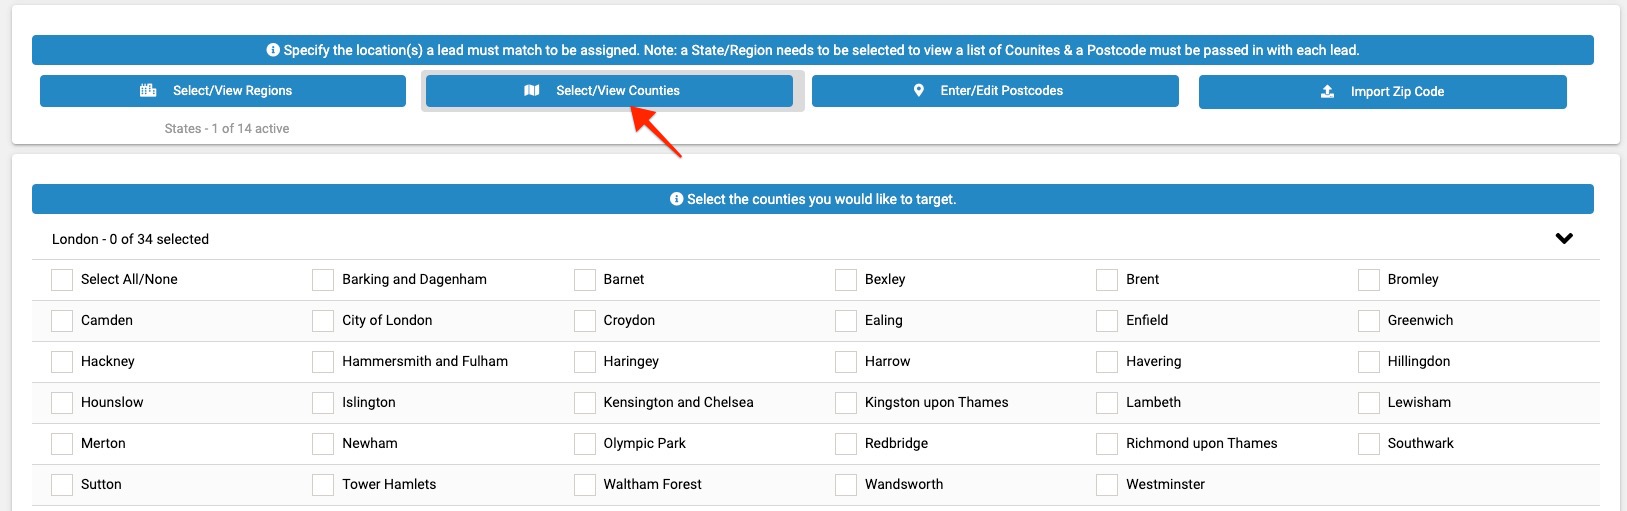Tick the Barking and Dagenham checkbox
Viewport: 1627px width, 511px height.
[323, 279]
